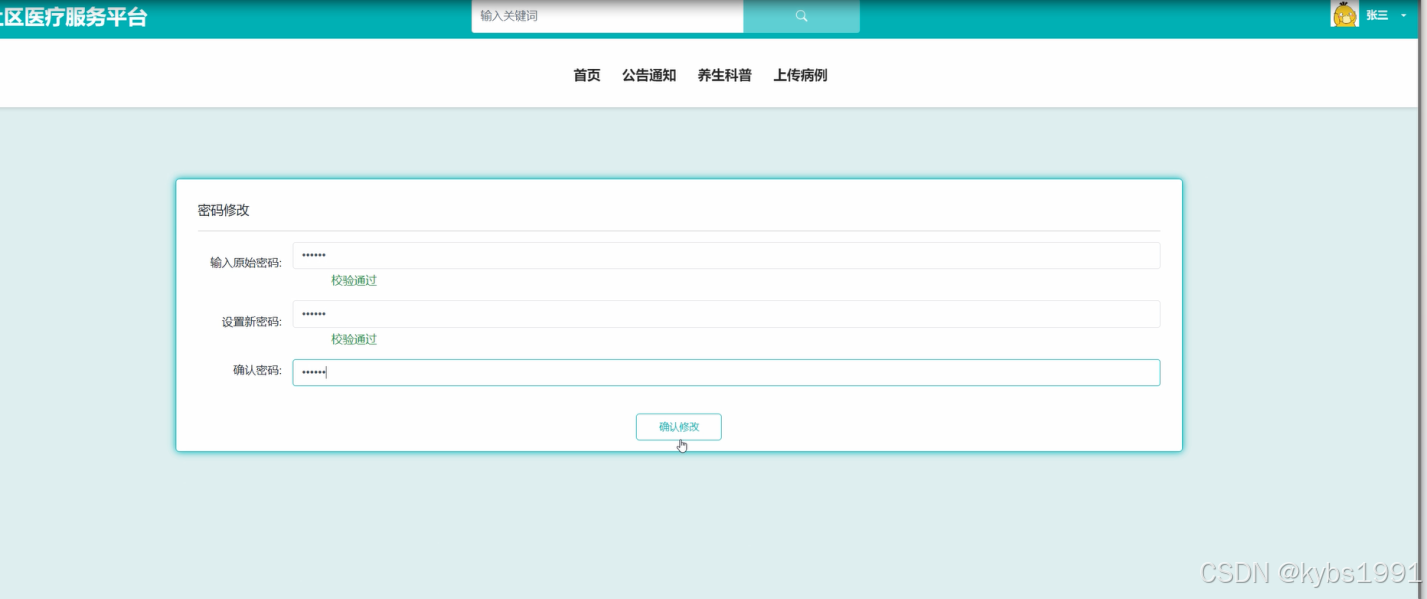Click the 设置新密码 field
Image resolution: width=1427 pixels, height=599 pixels.
tap(726, 314)
